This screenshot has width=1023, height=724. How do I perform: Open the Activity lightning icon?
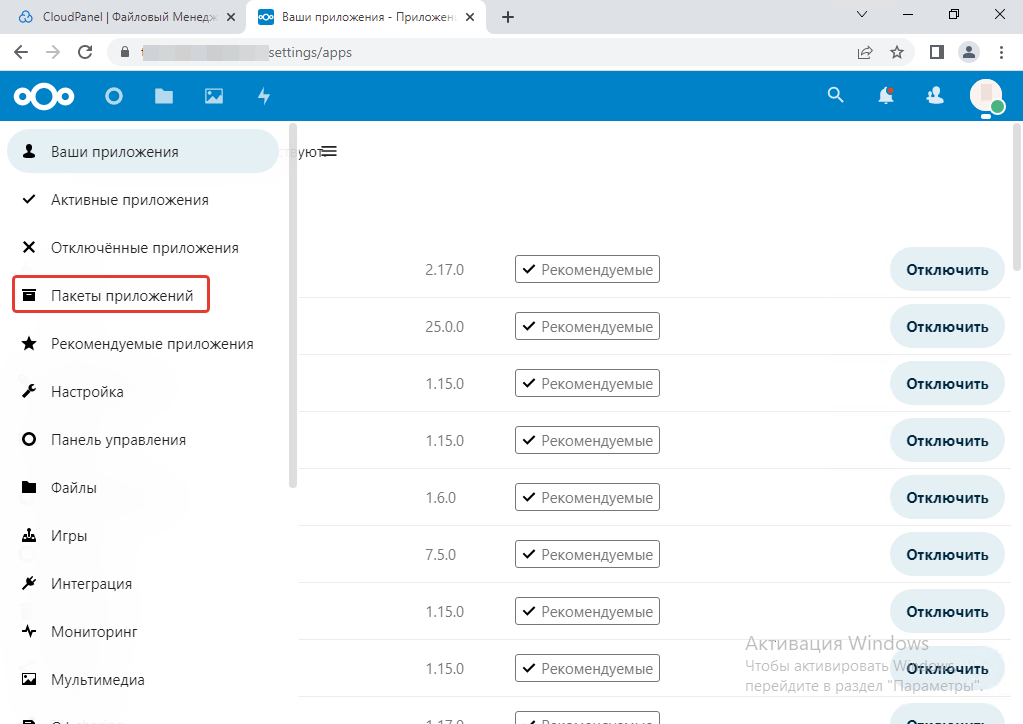pos(264,96)
